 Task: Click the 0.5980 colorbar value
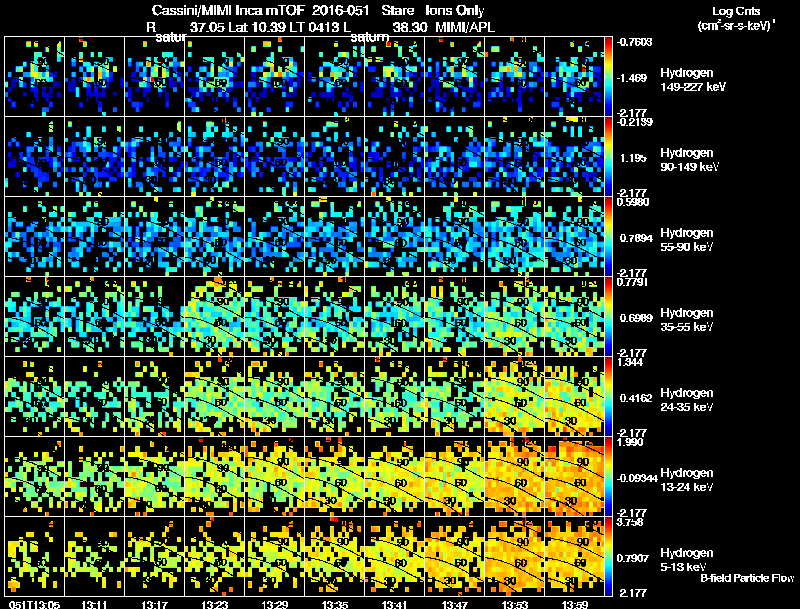[x=633, y=202]
